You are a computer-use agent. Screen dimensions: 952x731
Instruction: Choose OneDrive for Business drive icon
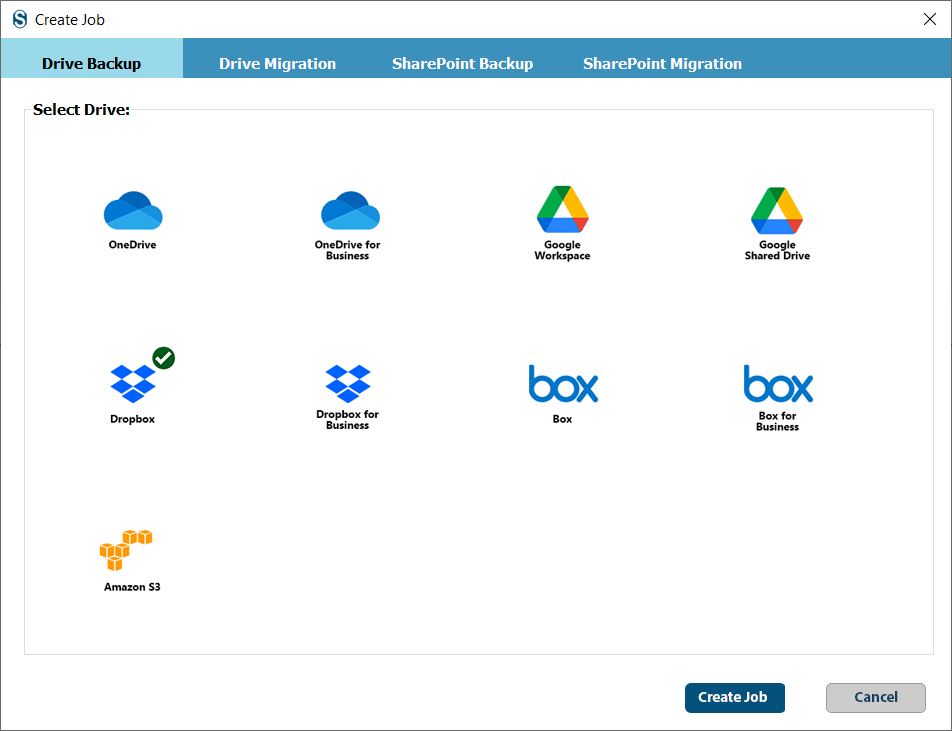[x=350, y=210]
